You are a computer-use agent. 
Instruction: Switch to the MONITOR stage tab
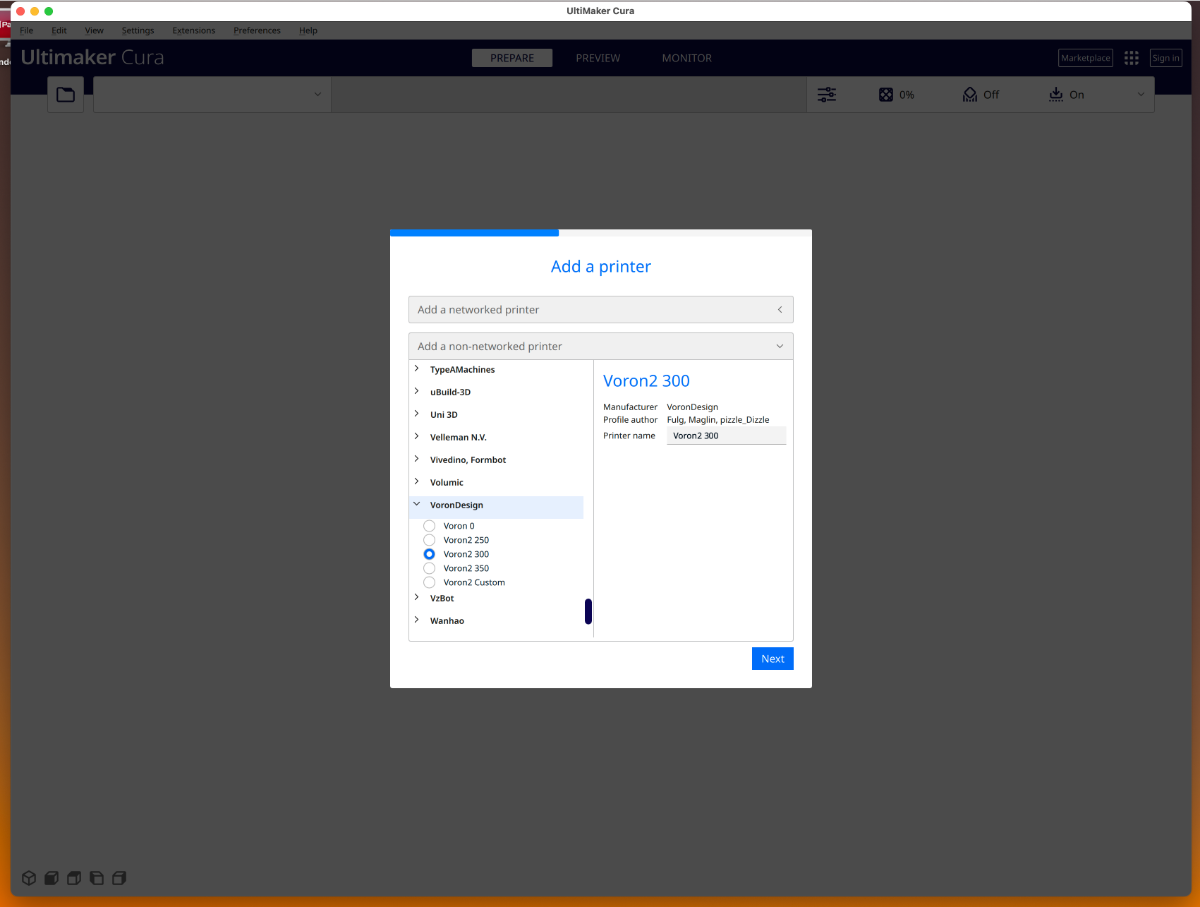point(687,58)
